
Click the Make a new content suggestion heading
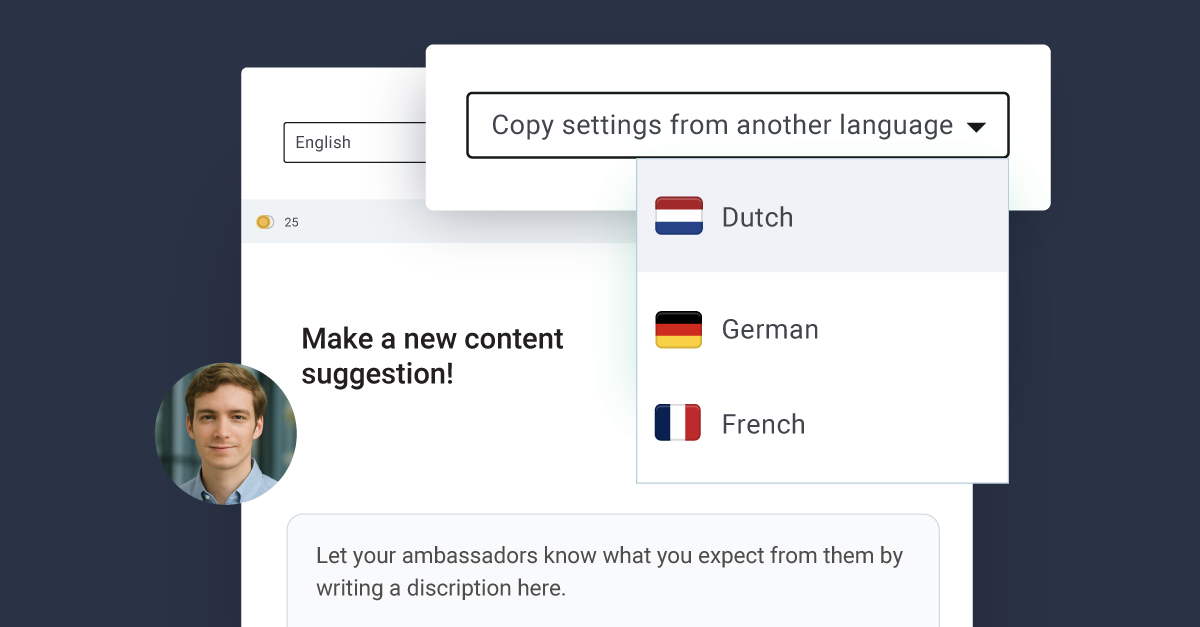click(x=432, y=356)
